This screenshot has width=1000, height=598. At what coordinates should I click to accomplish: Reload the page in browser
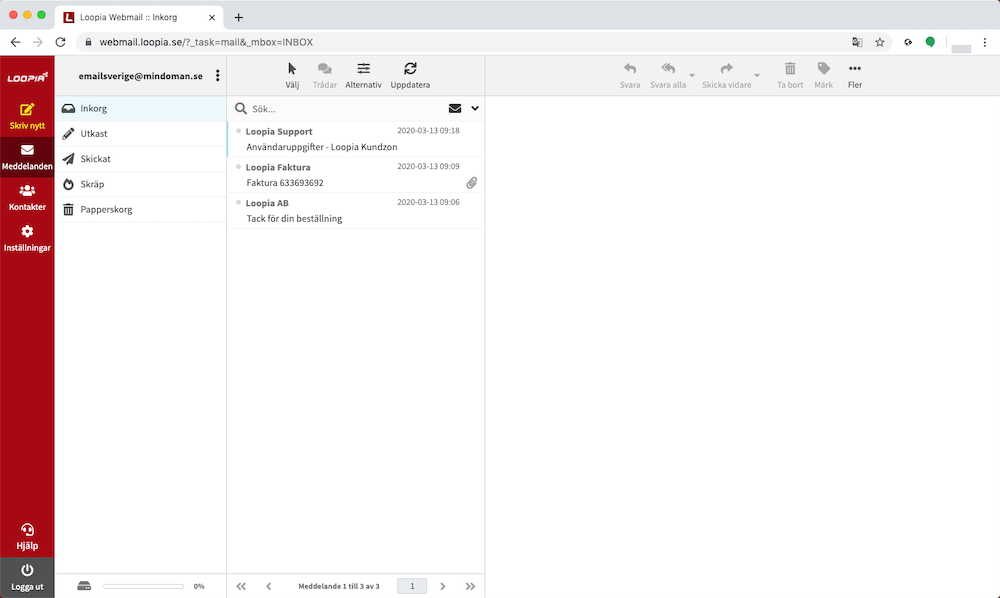[61, 42]
